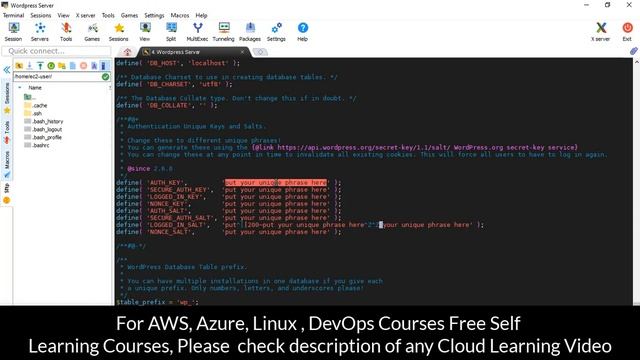Viewport: 640px width, 360px height.
Task: Click the letter A icon in SFTP toolbar
Action: pos(94,66)
